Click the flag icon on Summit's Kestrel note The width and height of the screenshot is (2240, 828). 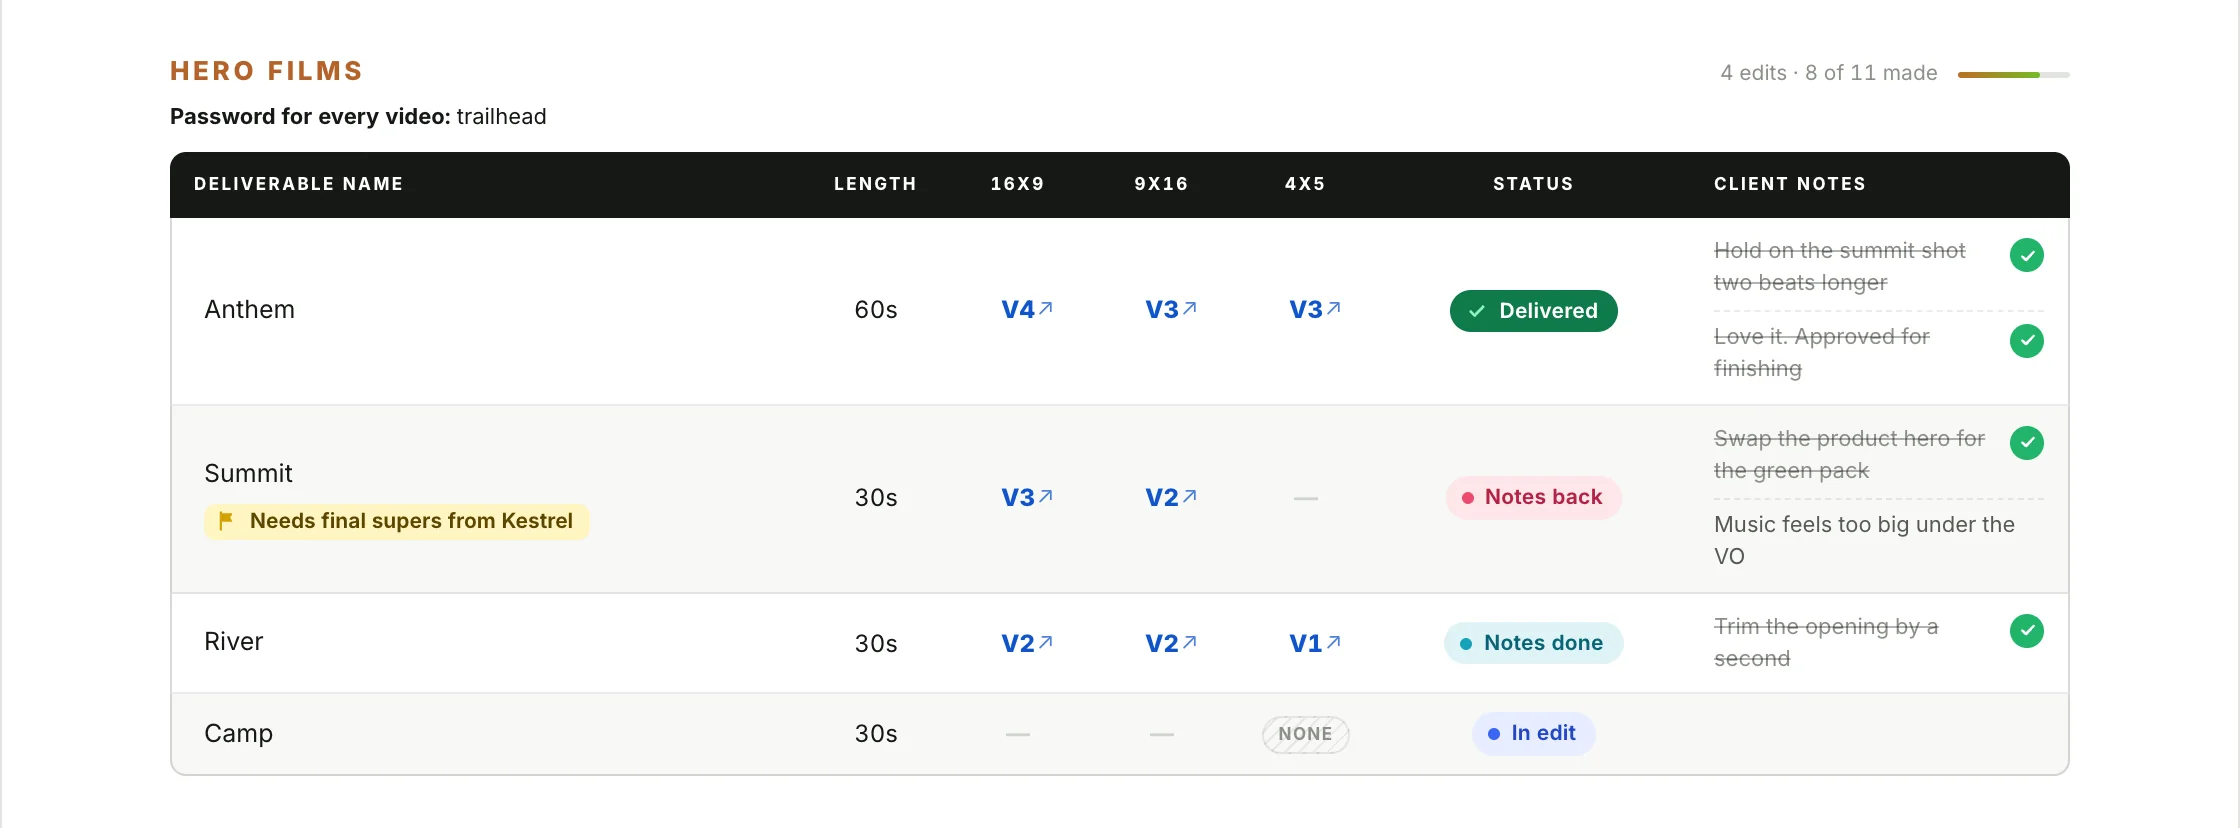226,521
